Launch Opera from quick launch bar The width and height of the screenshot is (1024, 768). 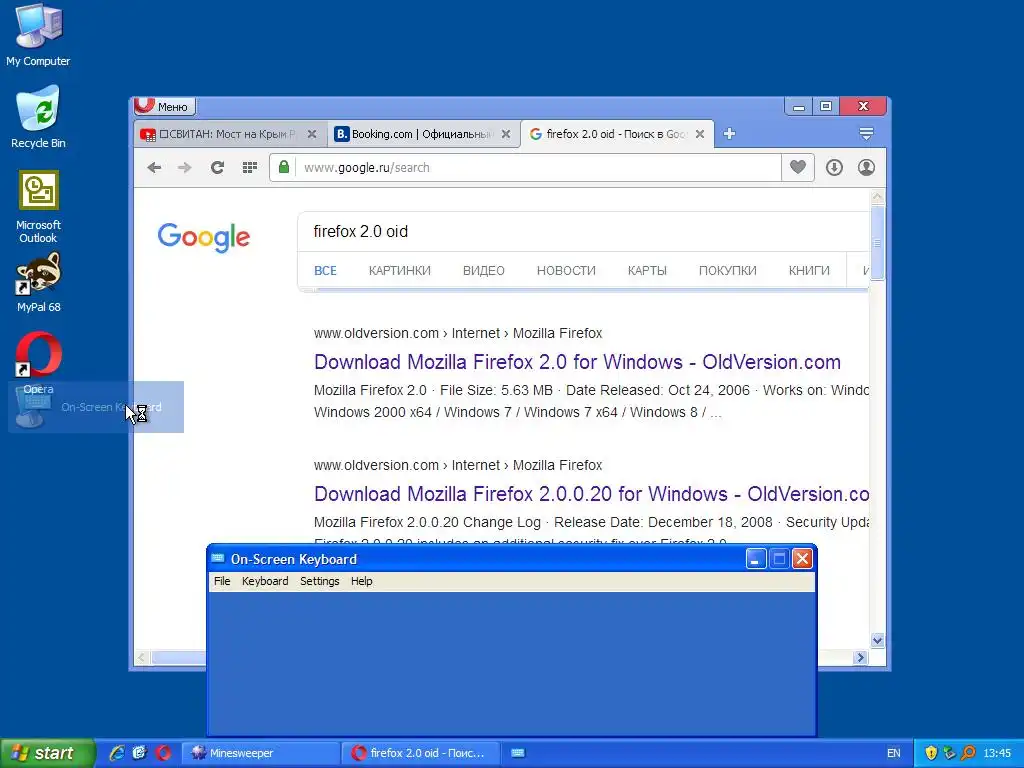coord(163,753)
